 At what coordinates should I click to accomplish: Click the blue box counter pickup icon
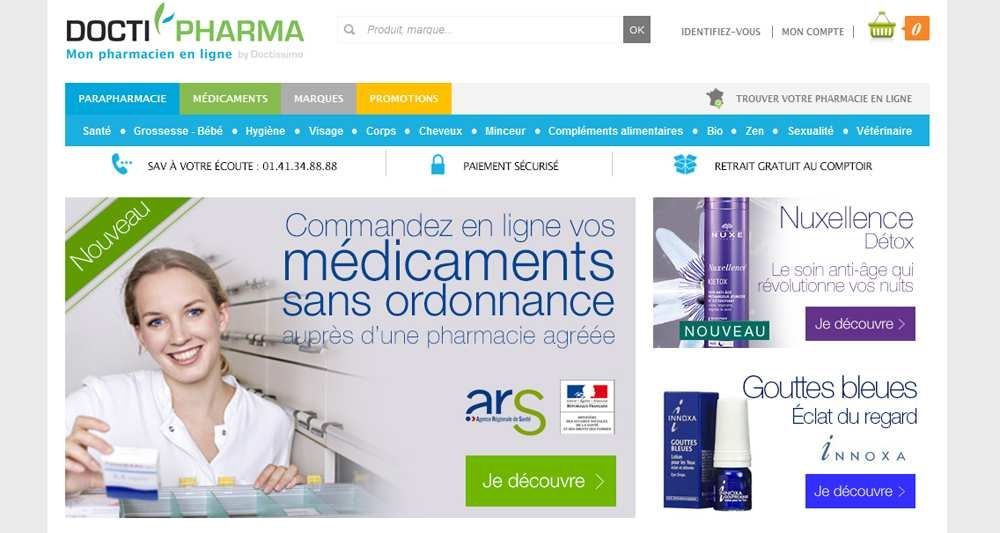pyautogui.click(x=686, y=164)
